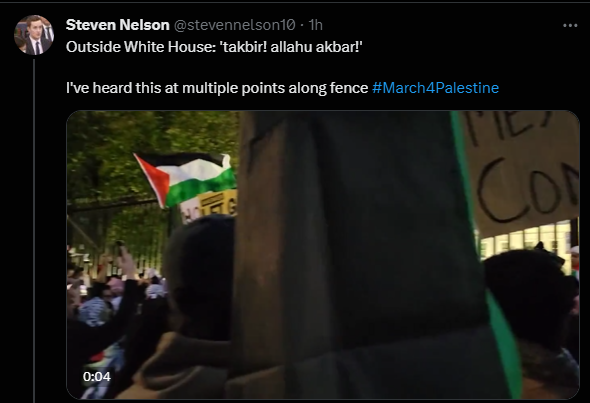The width and height of the screenshot is (590, 403).
Task: Click the Palestinian flag in the video
Action: pos(186,178)
